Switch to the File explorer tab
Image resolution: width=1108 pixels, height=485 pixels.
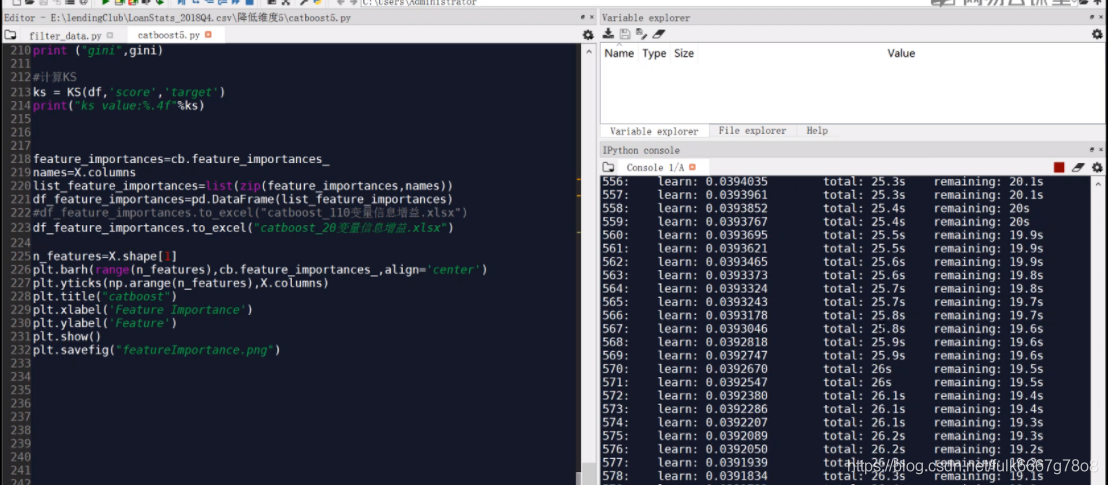pyautogui.click(x=752, y=131)
